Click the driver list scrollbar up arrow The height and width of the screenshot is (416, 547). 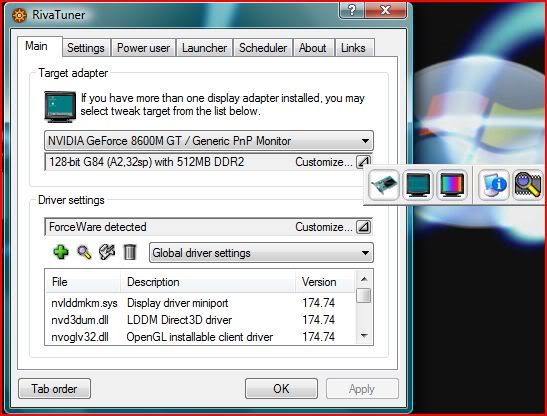[x=364, y=279]
